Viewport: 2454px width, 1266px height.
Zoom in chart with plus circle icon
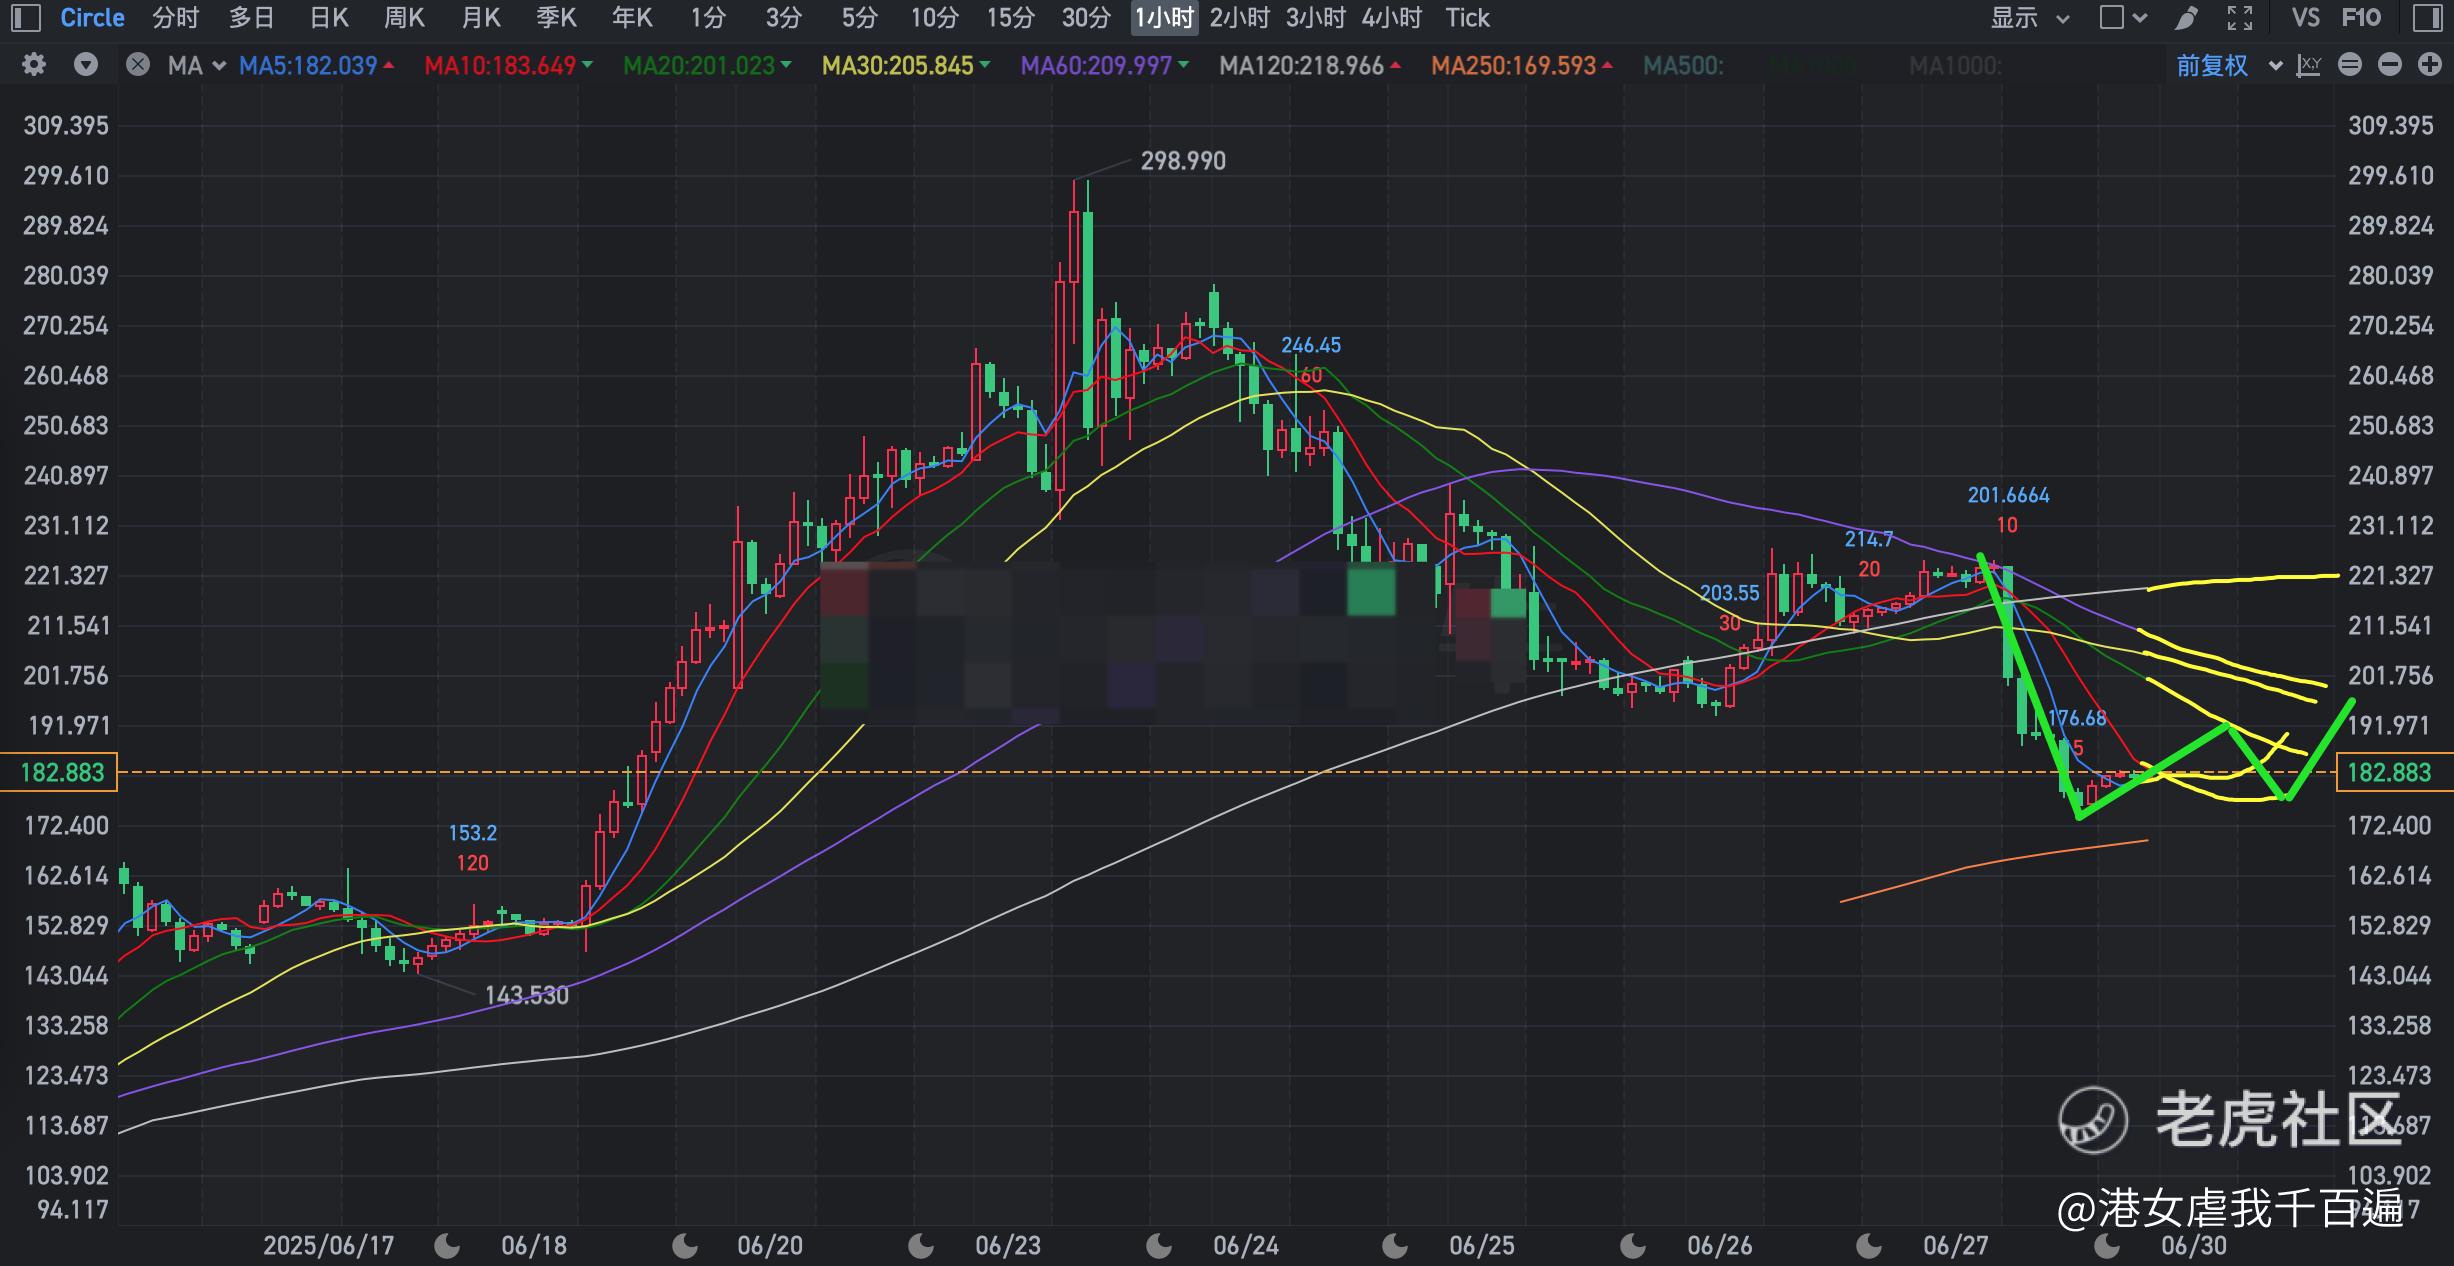pos(2430,66)
